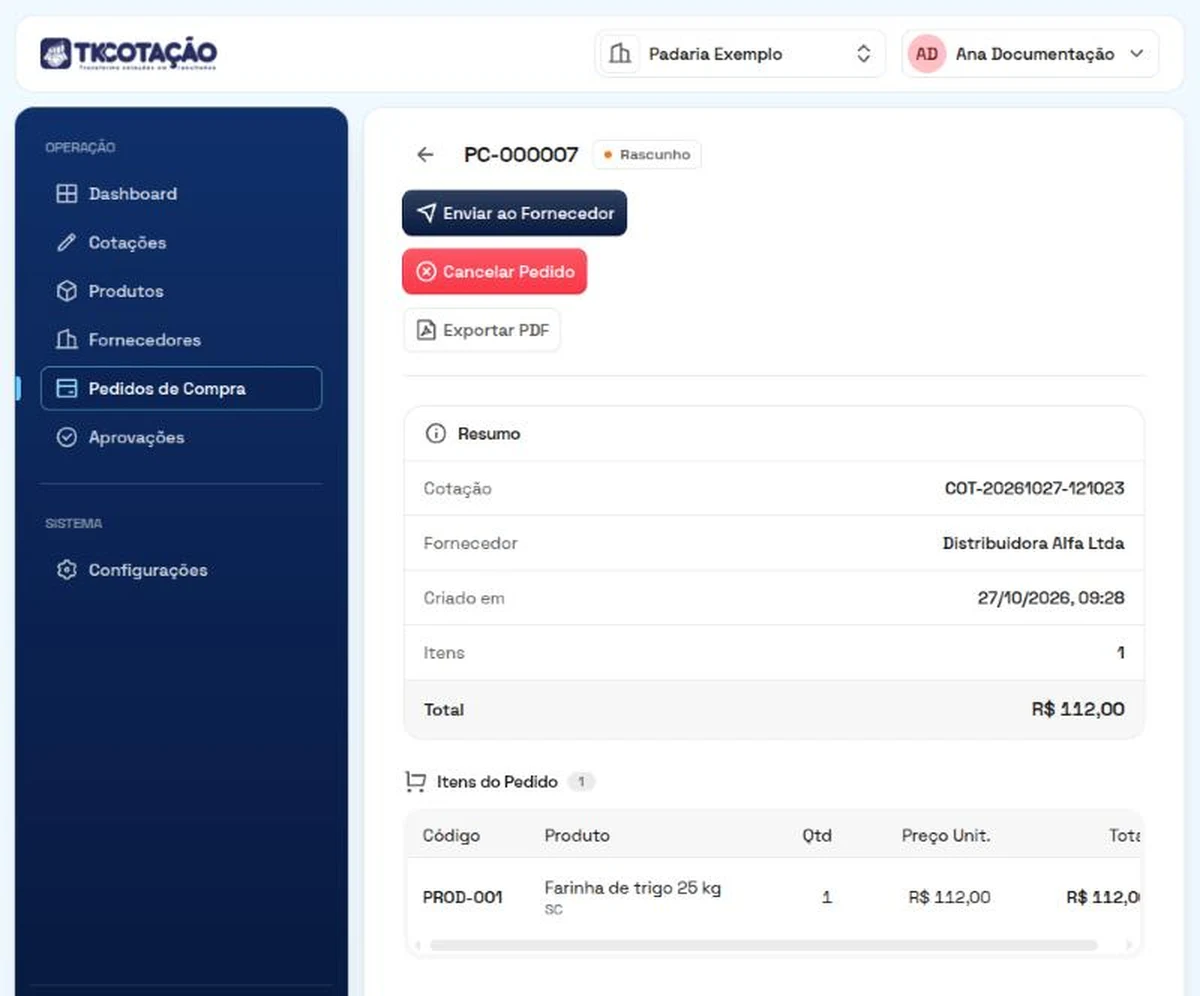1200x996 pixels.
Task: Open the Produtos menu item
Action: [181, 291]
